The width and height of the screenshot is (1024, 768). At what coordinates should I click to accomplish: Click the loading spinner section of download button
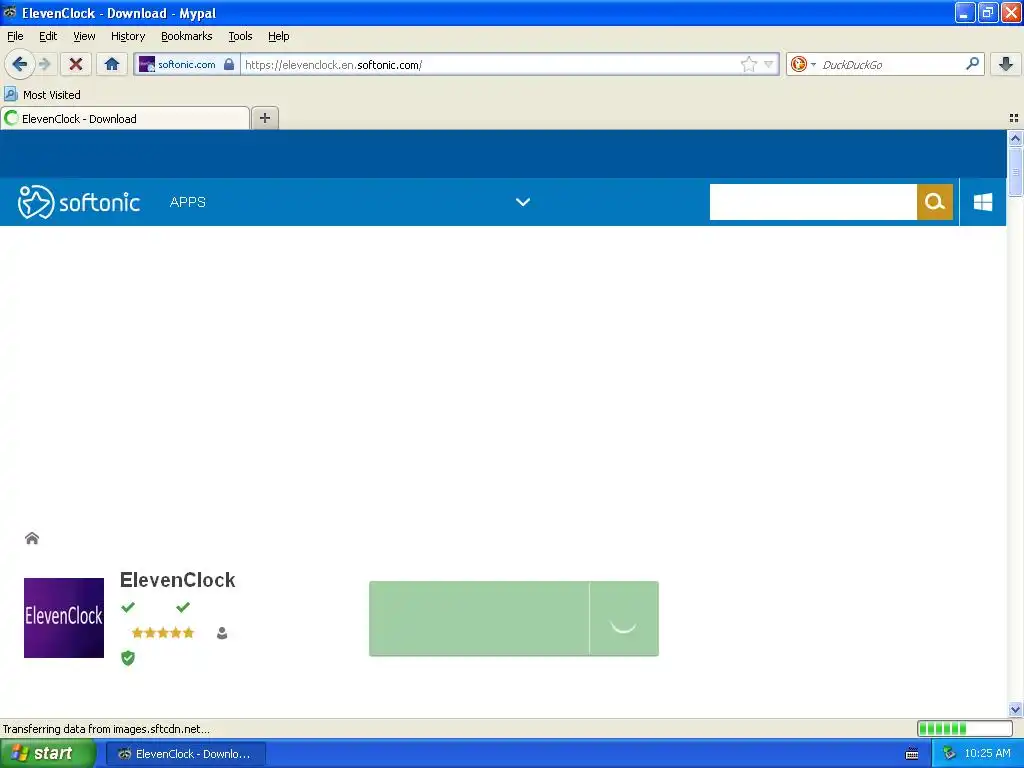click(x=624, y=618)
